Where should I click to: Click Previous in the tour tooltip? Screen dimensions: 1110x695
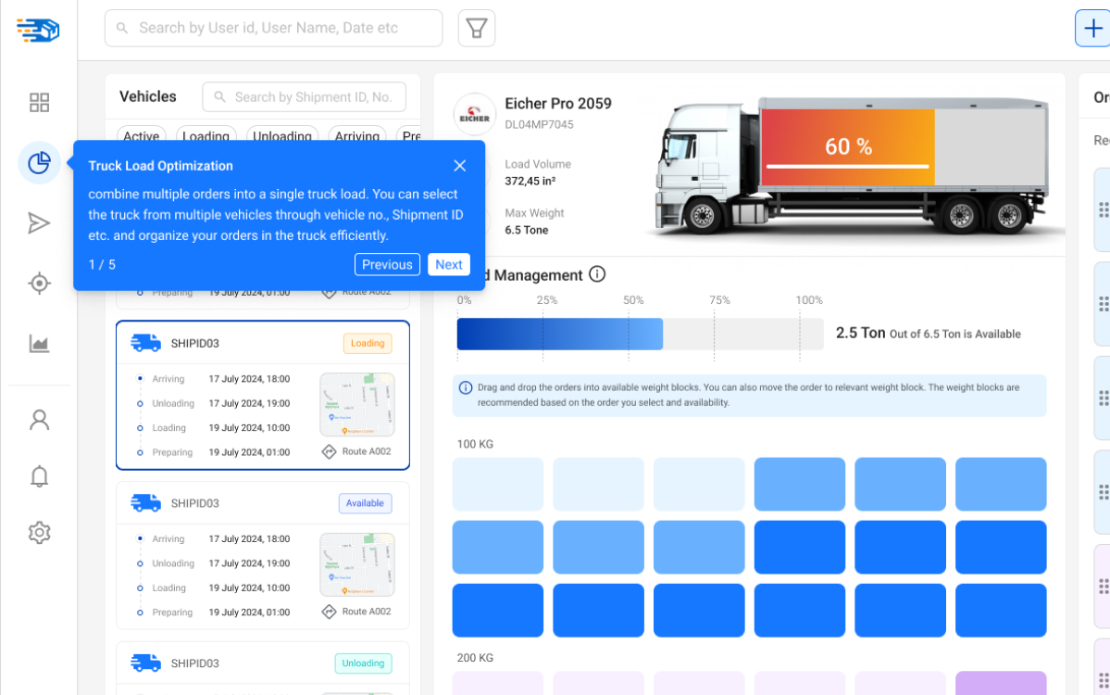(x=387, y=264)
